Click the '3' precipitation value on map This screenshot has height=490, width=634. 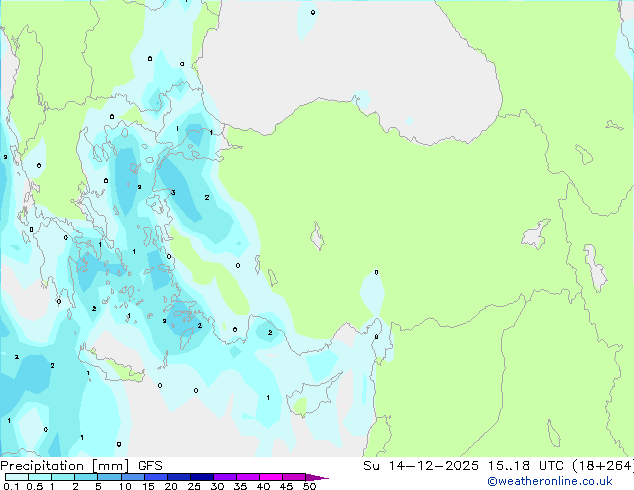click(x=173, y=192)
